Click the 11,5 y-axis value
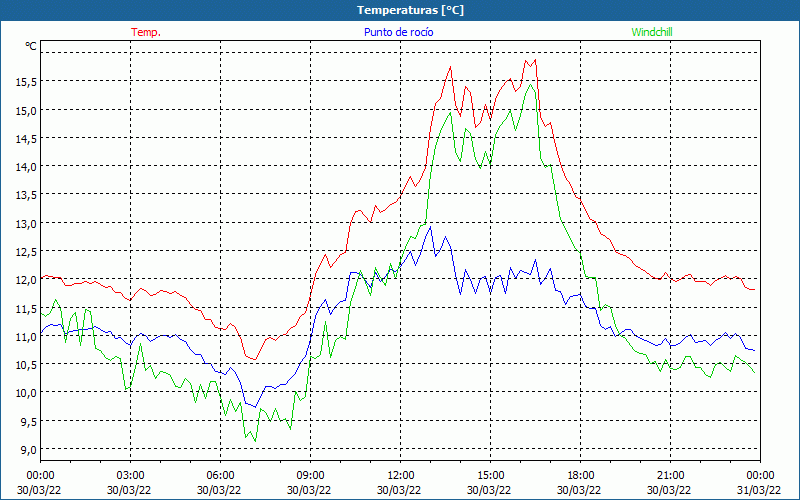The height and width of the screenshot is (500, 800). click(25, 308)
